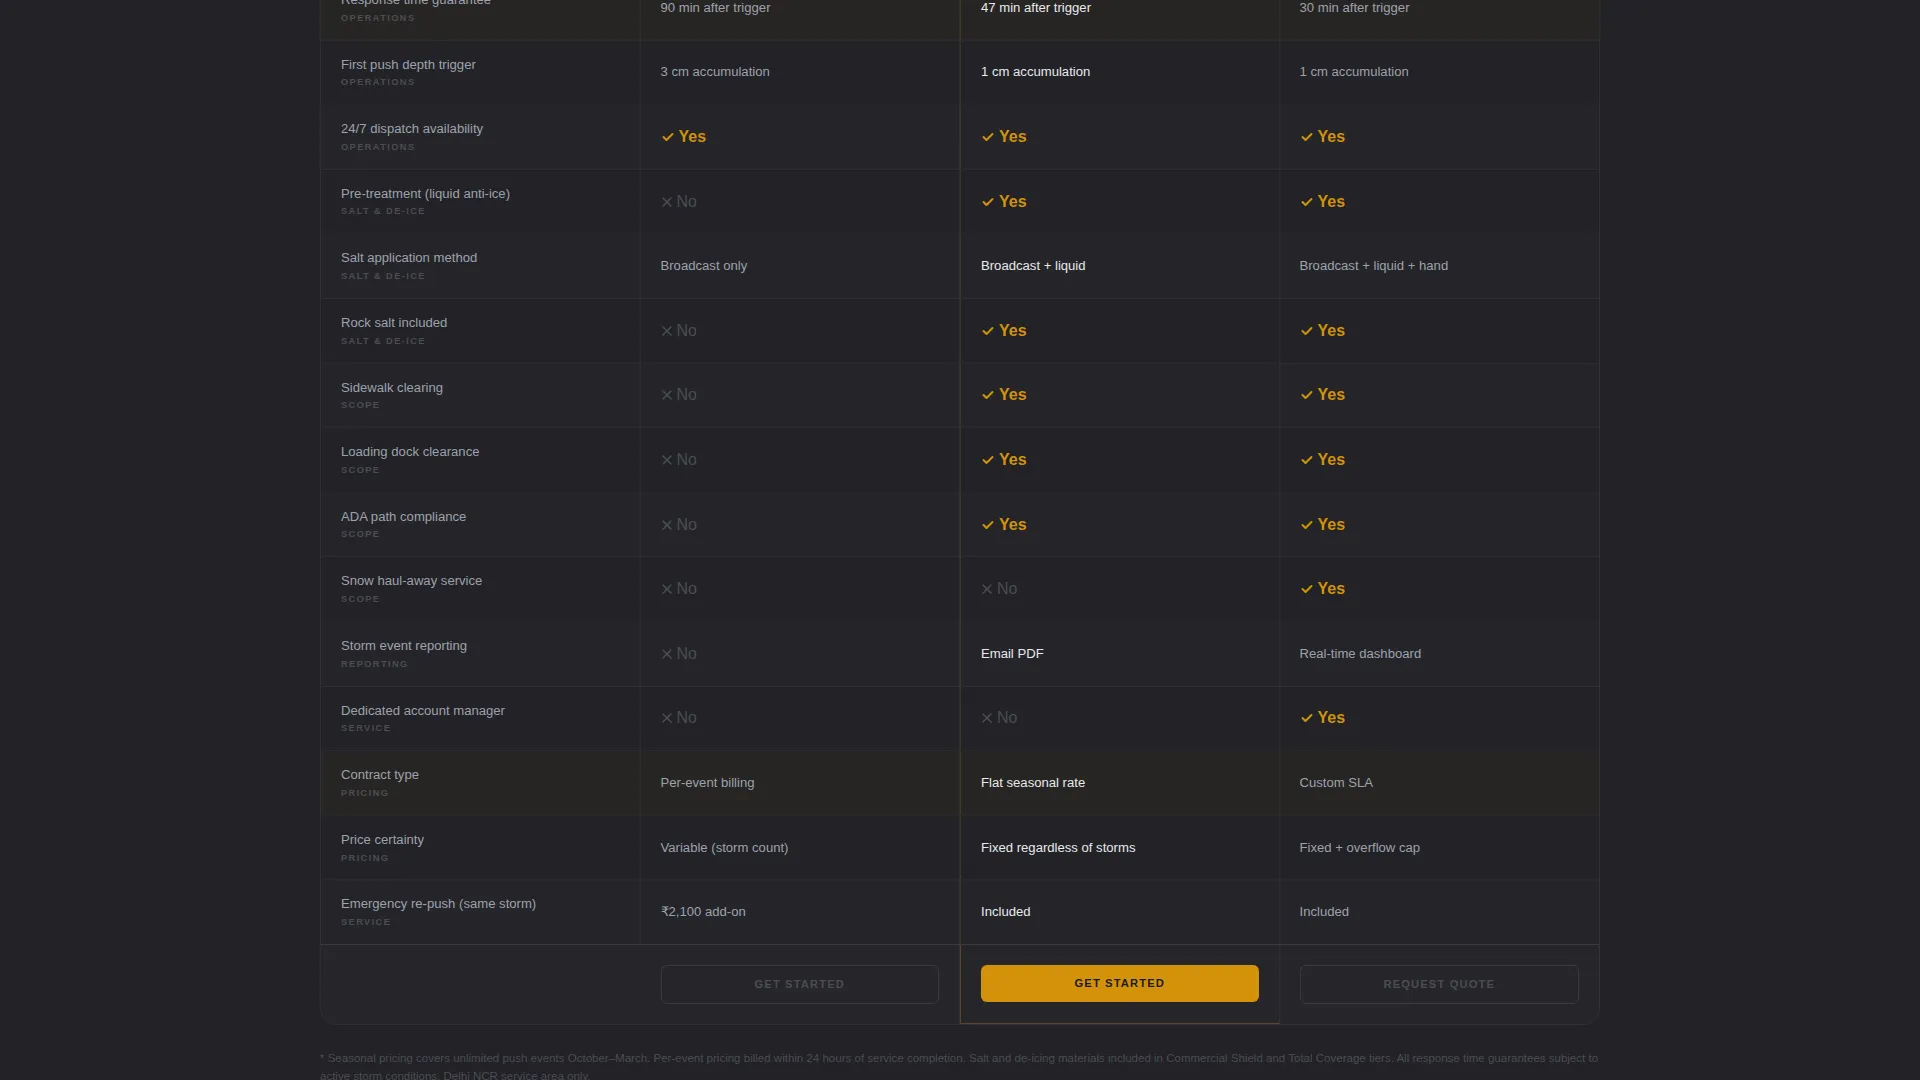This screenshot has height=1080, width=1920.
Task: Click the first X icon in Pre-treatment row
Action: click(x=667, y=202)
